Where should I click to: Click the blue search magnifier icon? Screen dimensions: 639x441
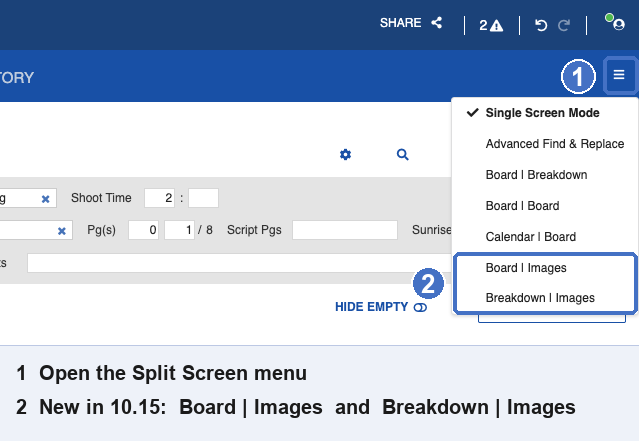[x=403, y=154]
